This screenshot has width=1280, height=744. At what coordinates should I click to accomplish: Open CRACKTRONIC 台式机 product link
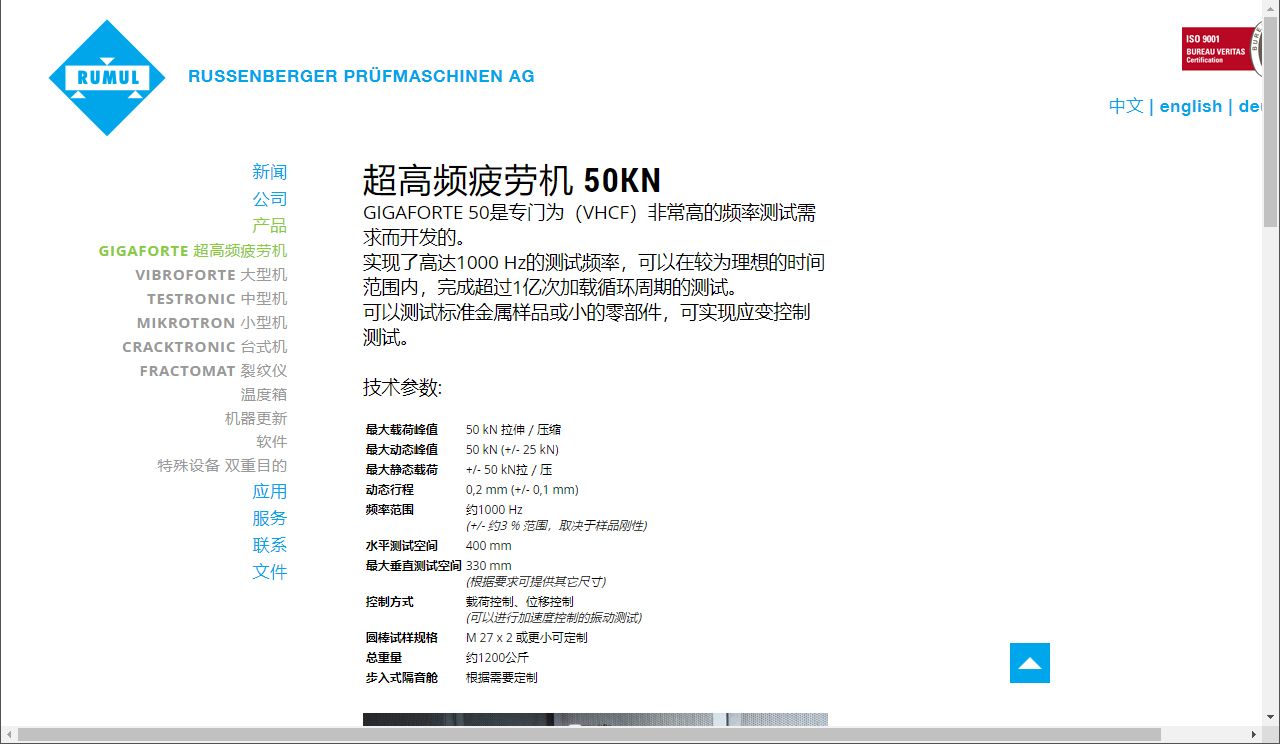(x=204, y=347)
